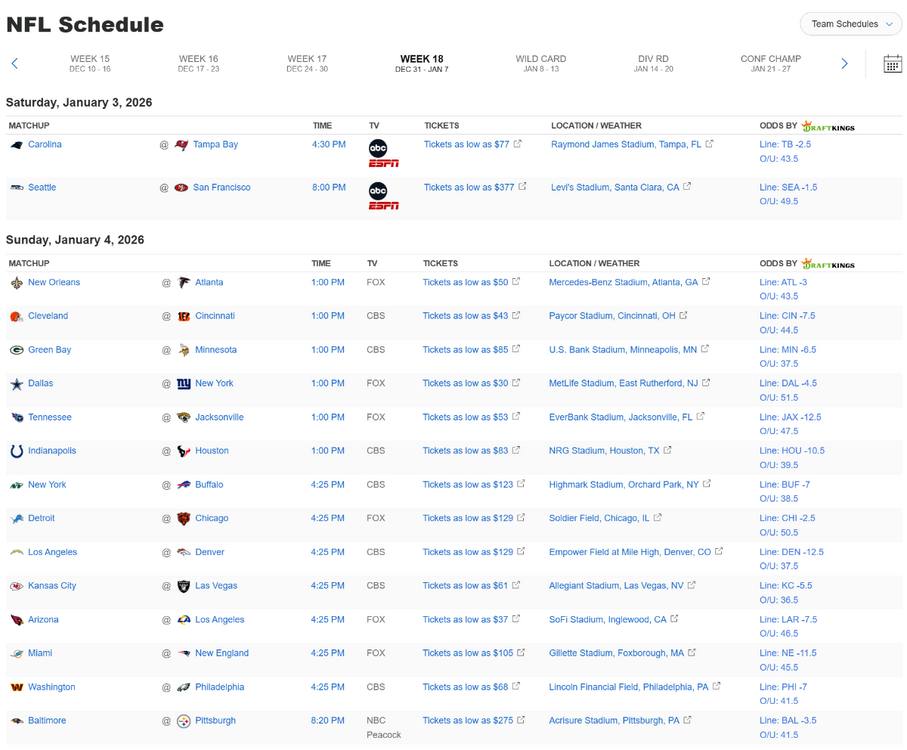The width and height of the screenshot is (907, 750).
Task: Open tickets as low as $377
Action: 469,187
